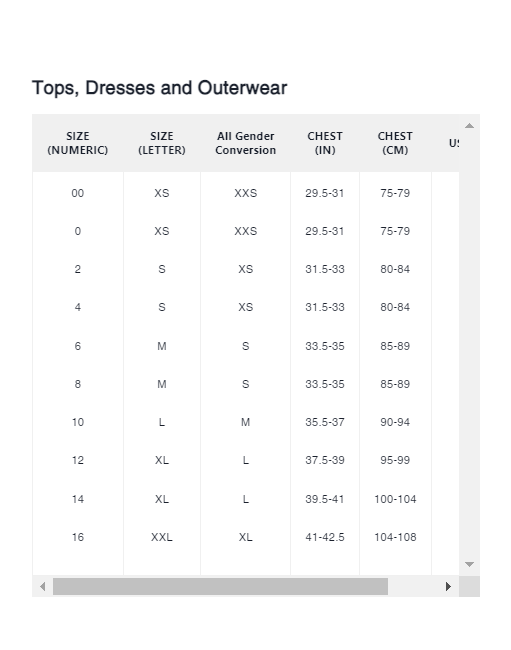
Task: Select the XXL letter size cell
Action: 162,537
